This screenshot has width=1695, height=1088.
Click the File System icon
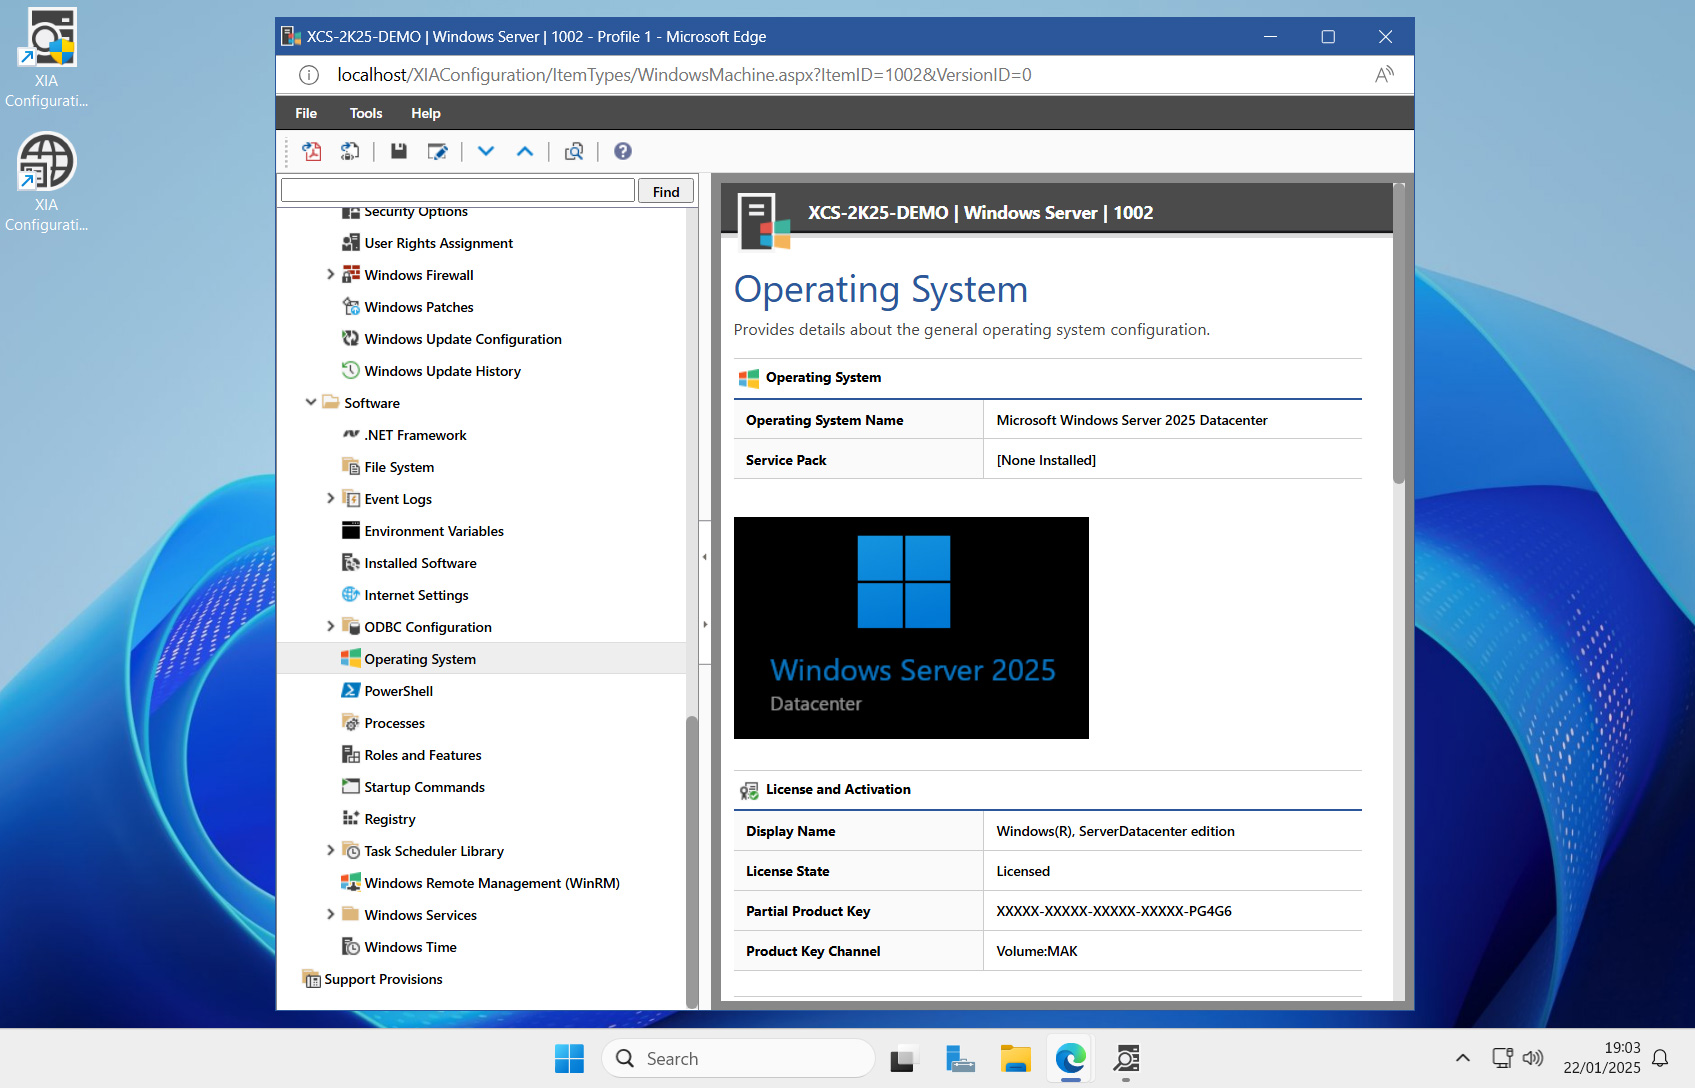(351, 466)
